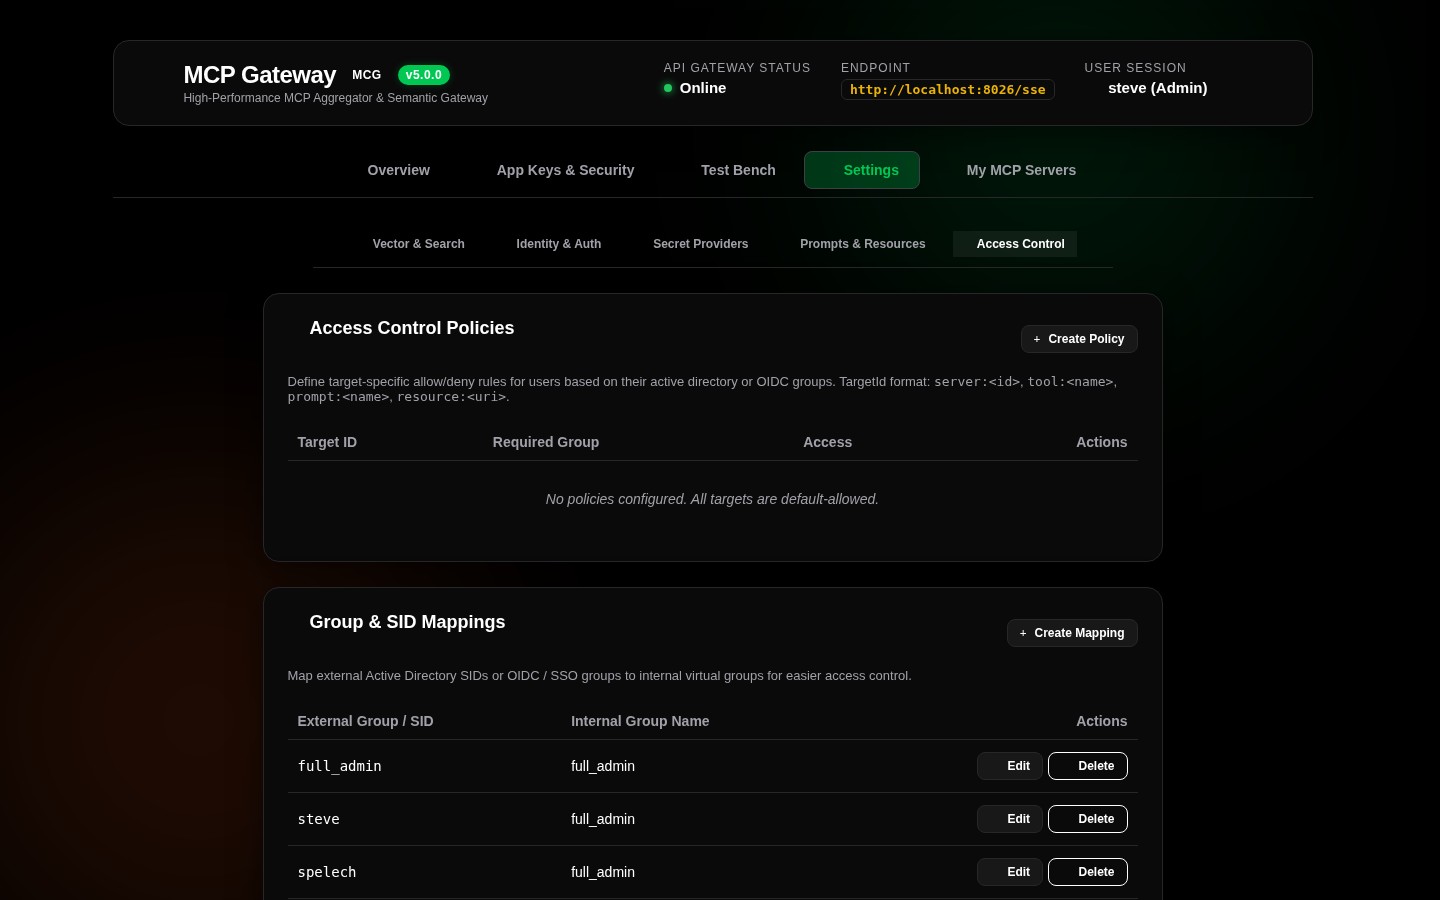The width and height of the screenshot is (1440, 900).
Task: Click the Create Mapping button
Action: tap(1072, 633)
